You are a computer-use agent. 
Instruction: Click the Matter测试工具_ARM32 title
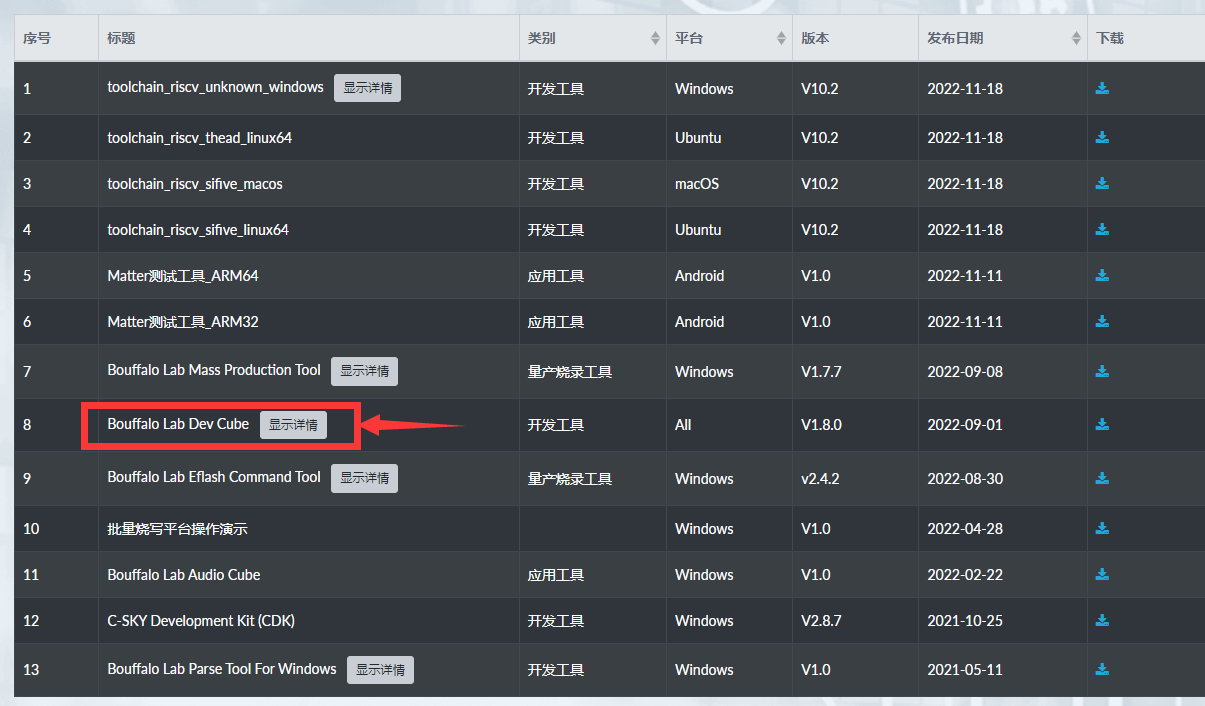pos(183,321)
